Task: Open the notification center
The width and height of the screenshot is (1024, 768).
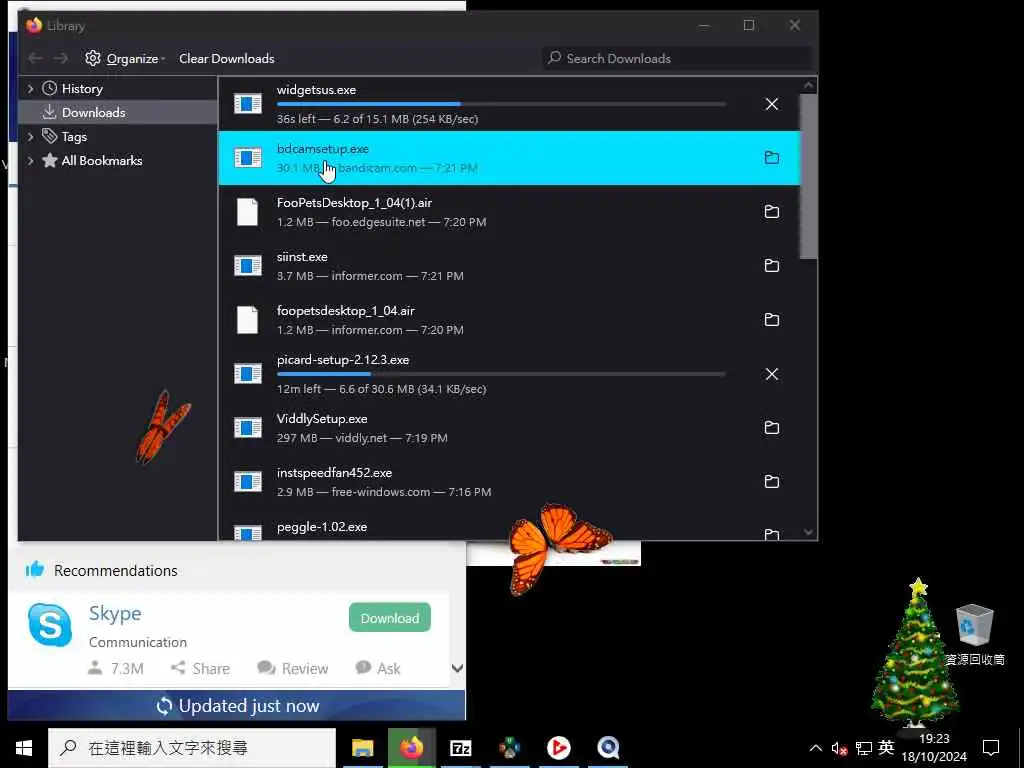Action: coord(991,748)
